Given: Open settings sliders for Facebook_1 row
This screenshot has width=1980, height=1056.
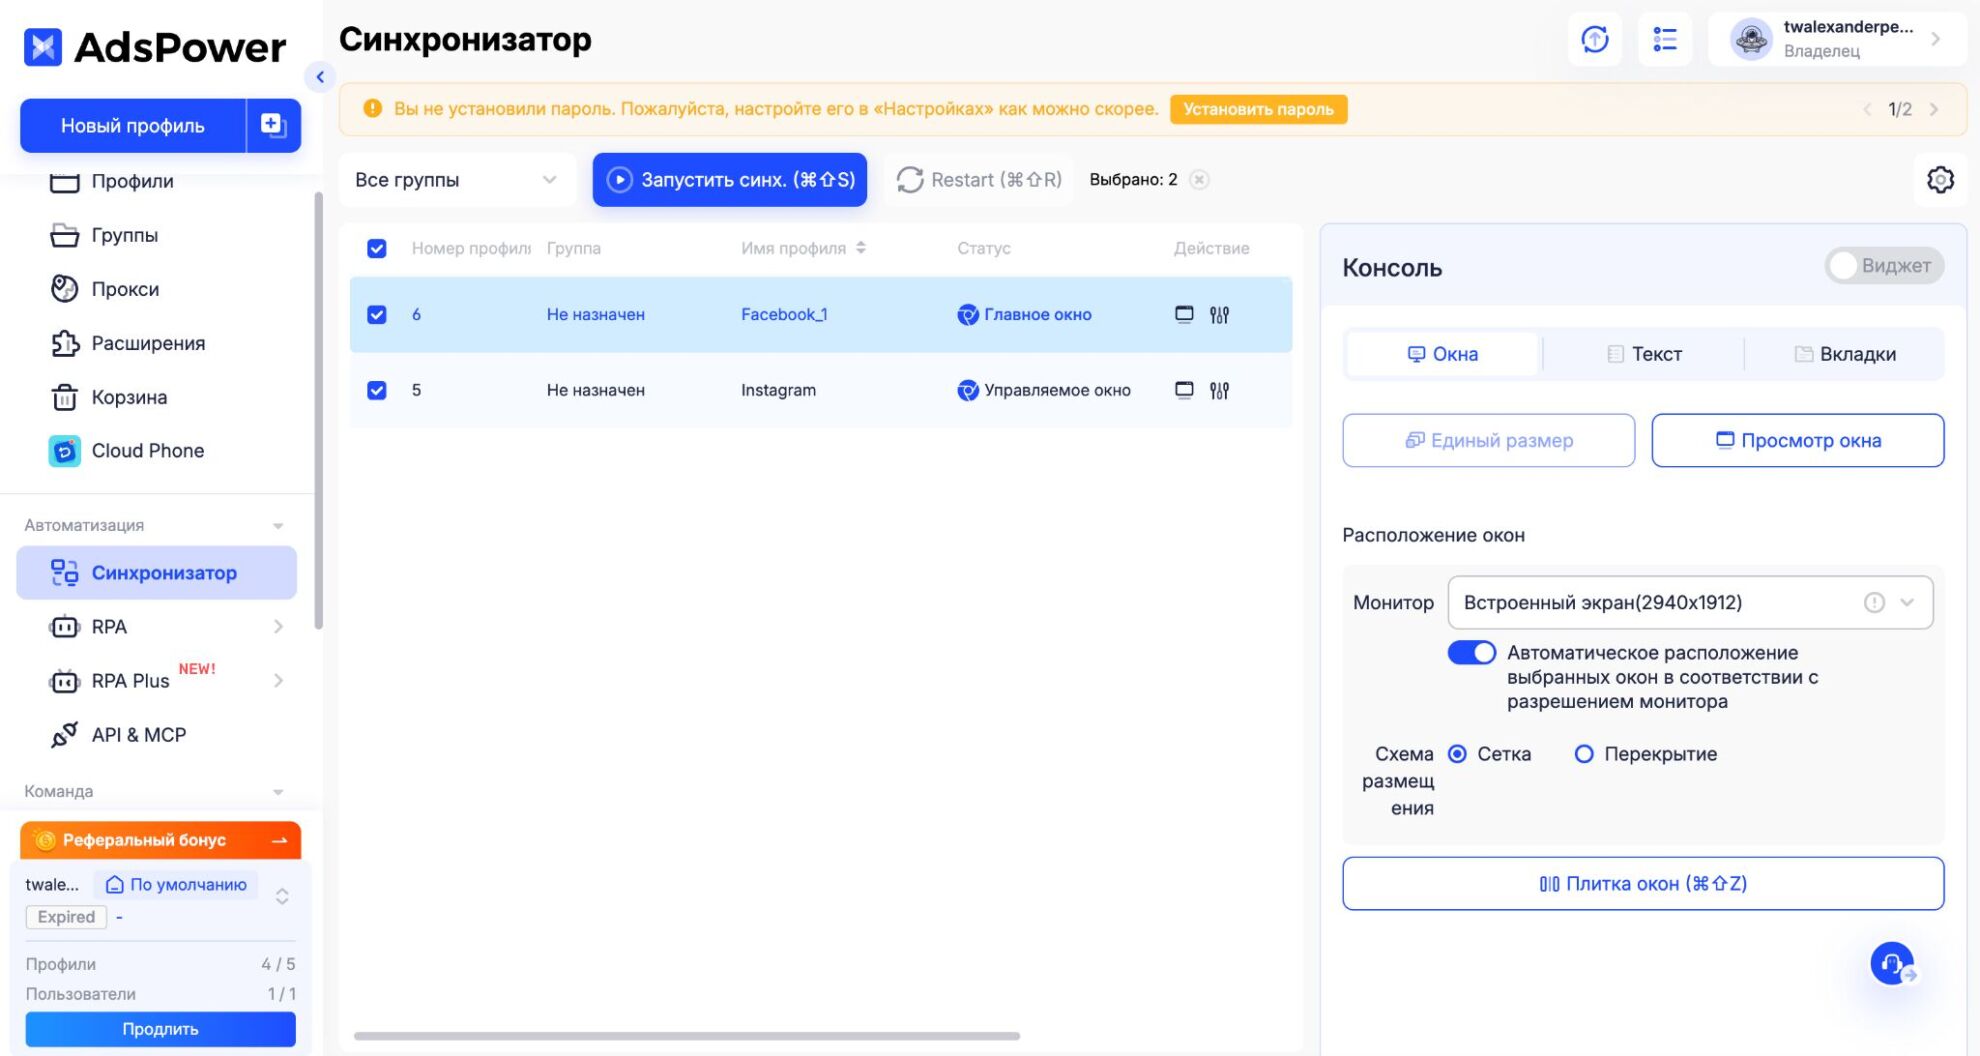Looking at the screenshot, I should pos(1219,315).
